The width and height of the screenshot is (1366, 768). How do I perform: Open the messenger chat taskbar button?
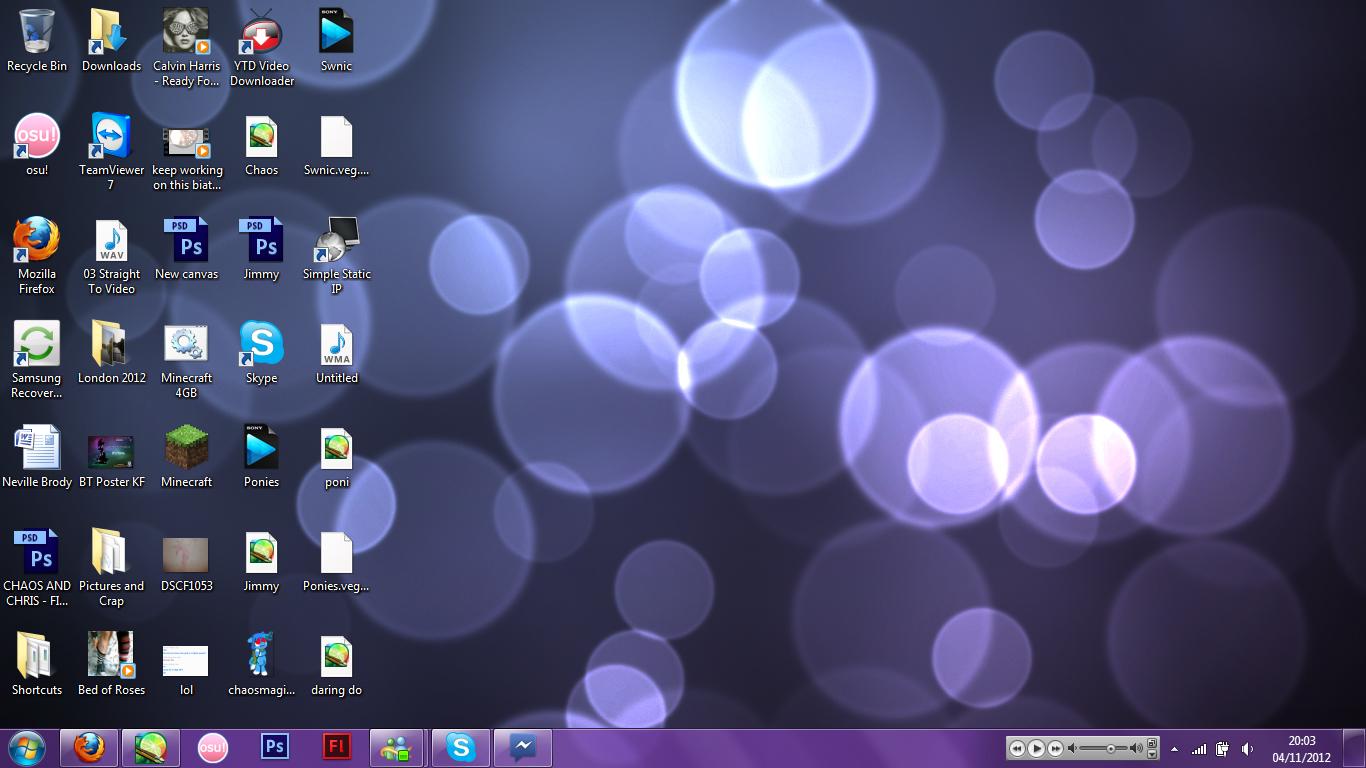click(522, 748)
